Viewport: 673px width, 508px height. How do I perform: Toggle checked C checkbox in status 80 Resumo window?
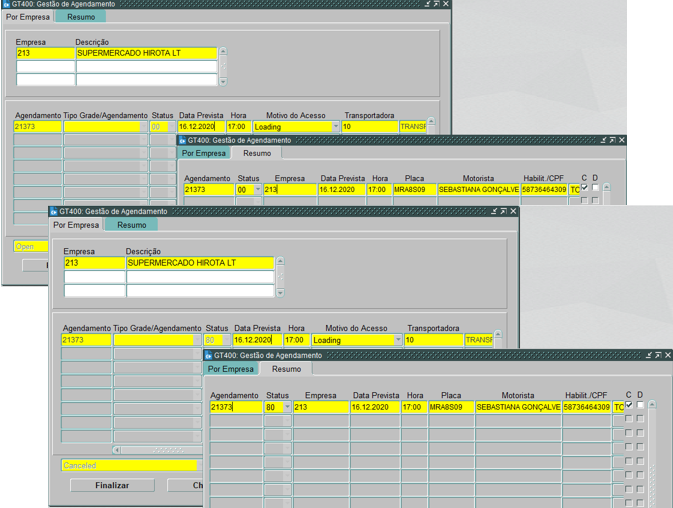pos(629,405)
